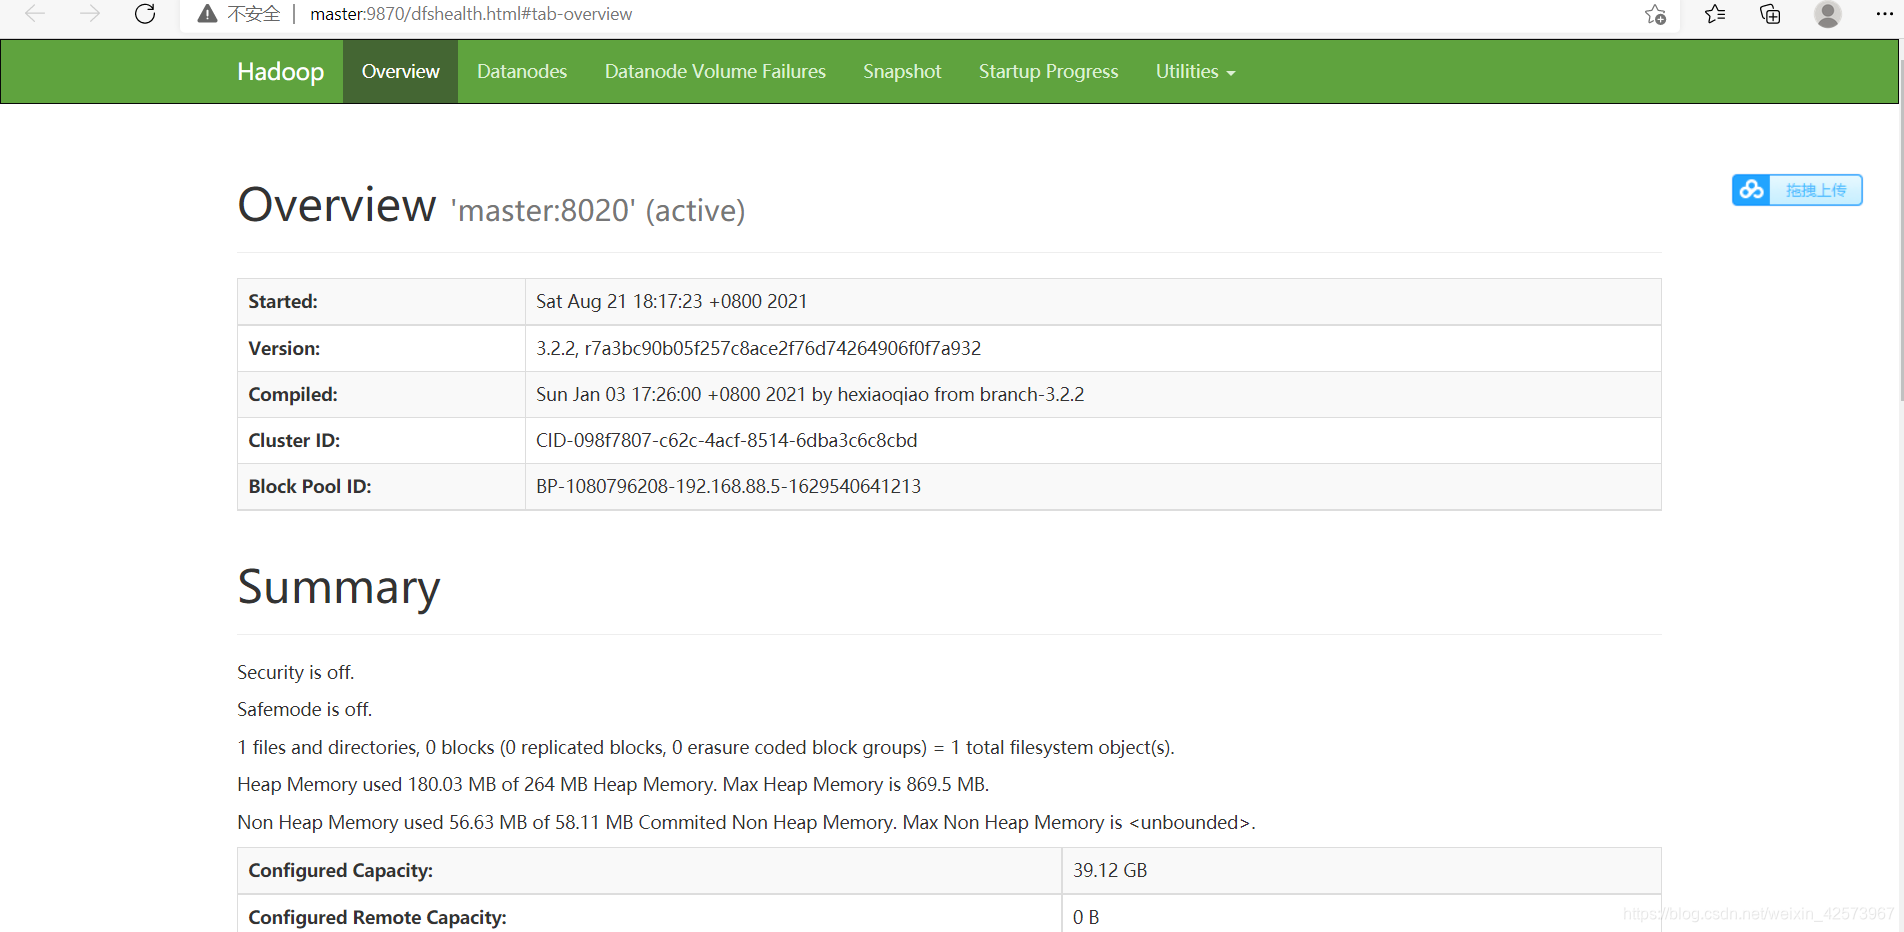Viewport: 1904px width, 932px height.
Task: Open the not-secure warning triangle icon
Action: (x=207, y=14)
